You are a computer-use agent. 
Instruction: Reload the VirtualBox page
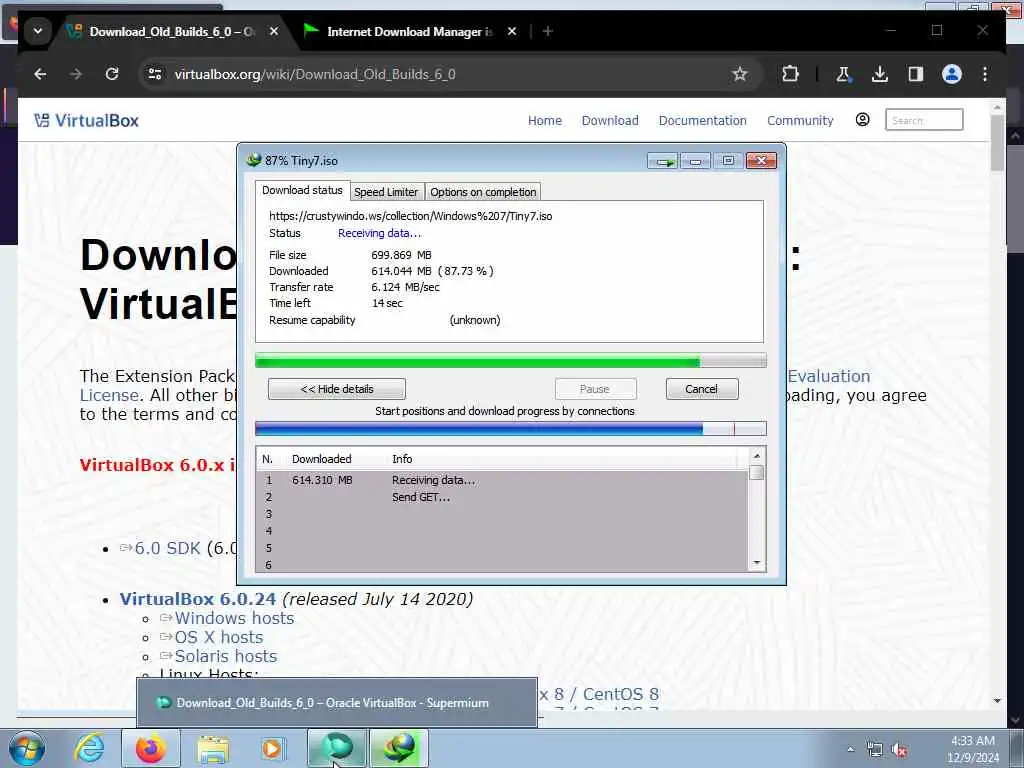click(x=112, y=74)
